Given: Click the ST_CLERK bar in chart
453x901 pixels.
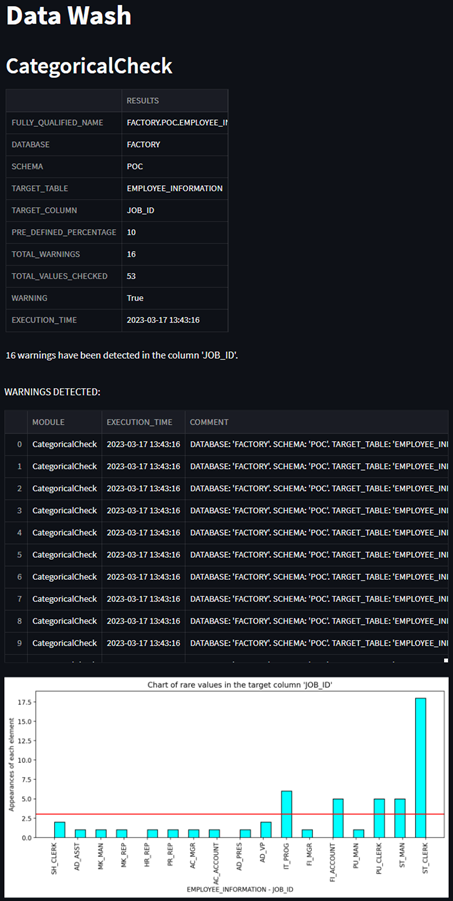Looking at the screenshot, I should point(421,768).
